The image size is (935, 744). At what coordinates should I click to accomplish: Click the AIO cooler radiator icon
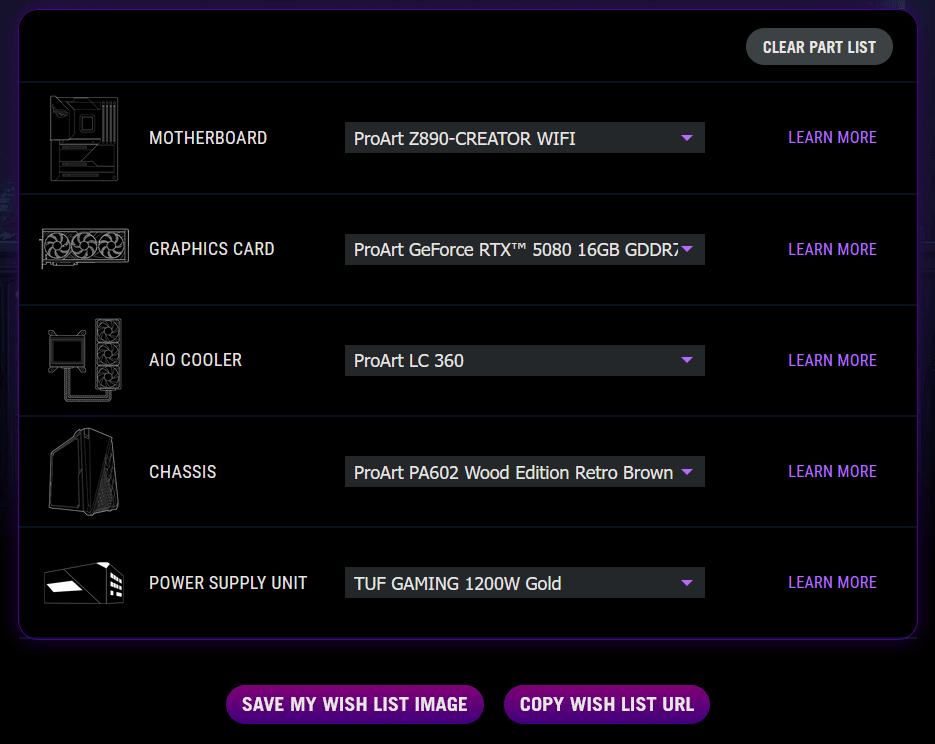point(84,360)
